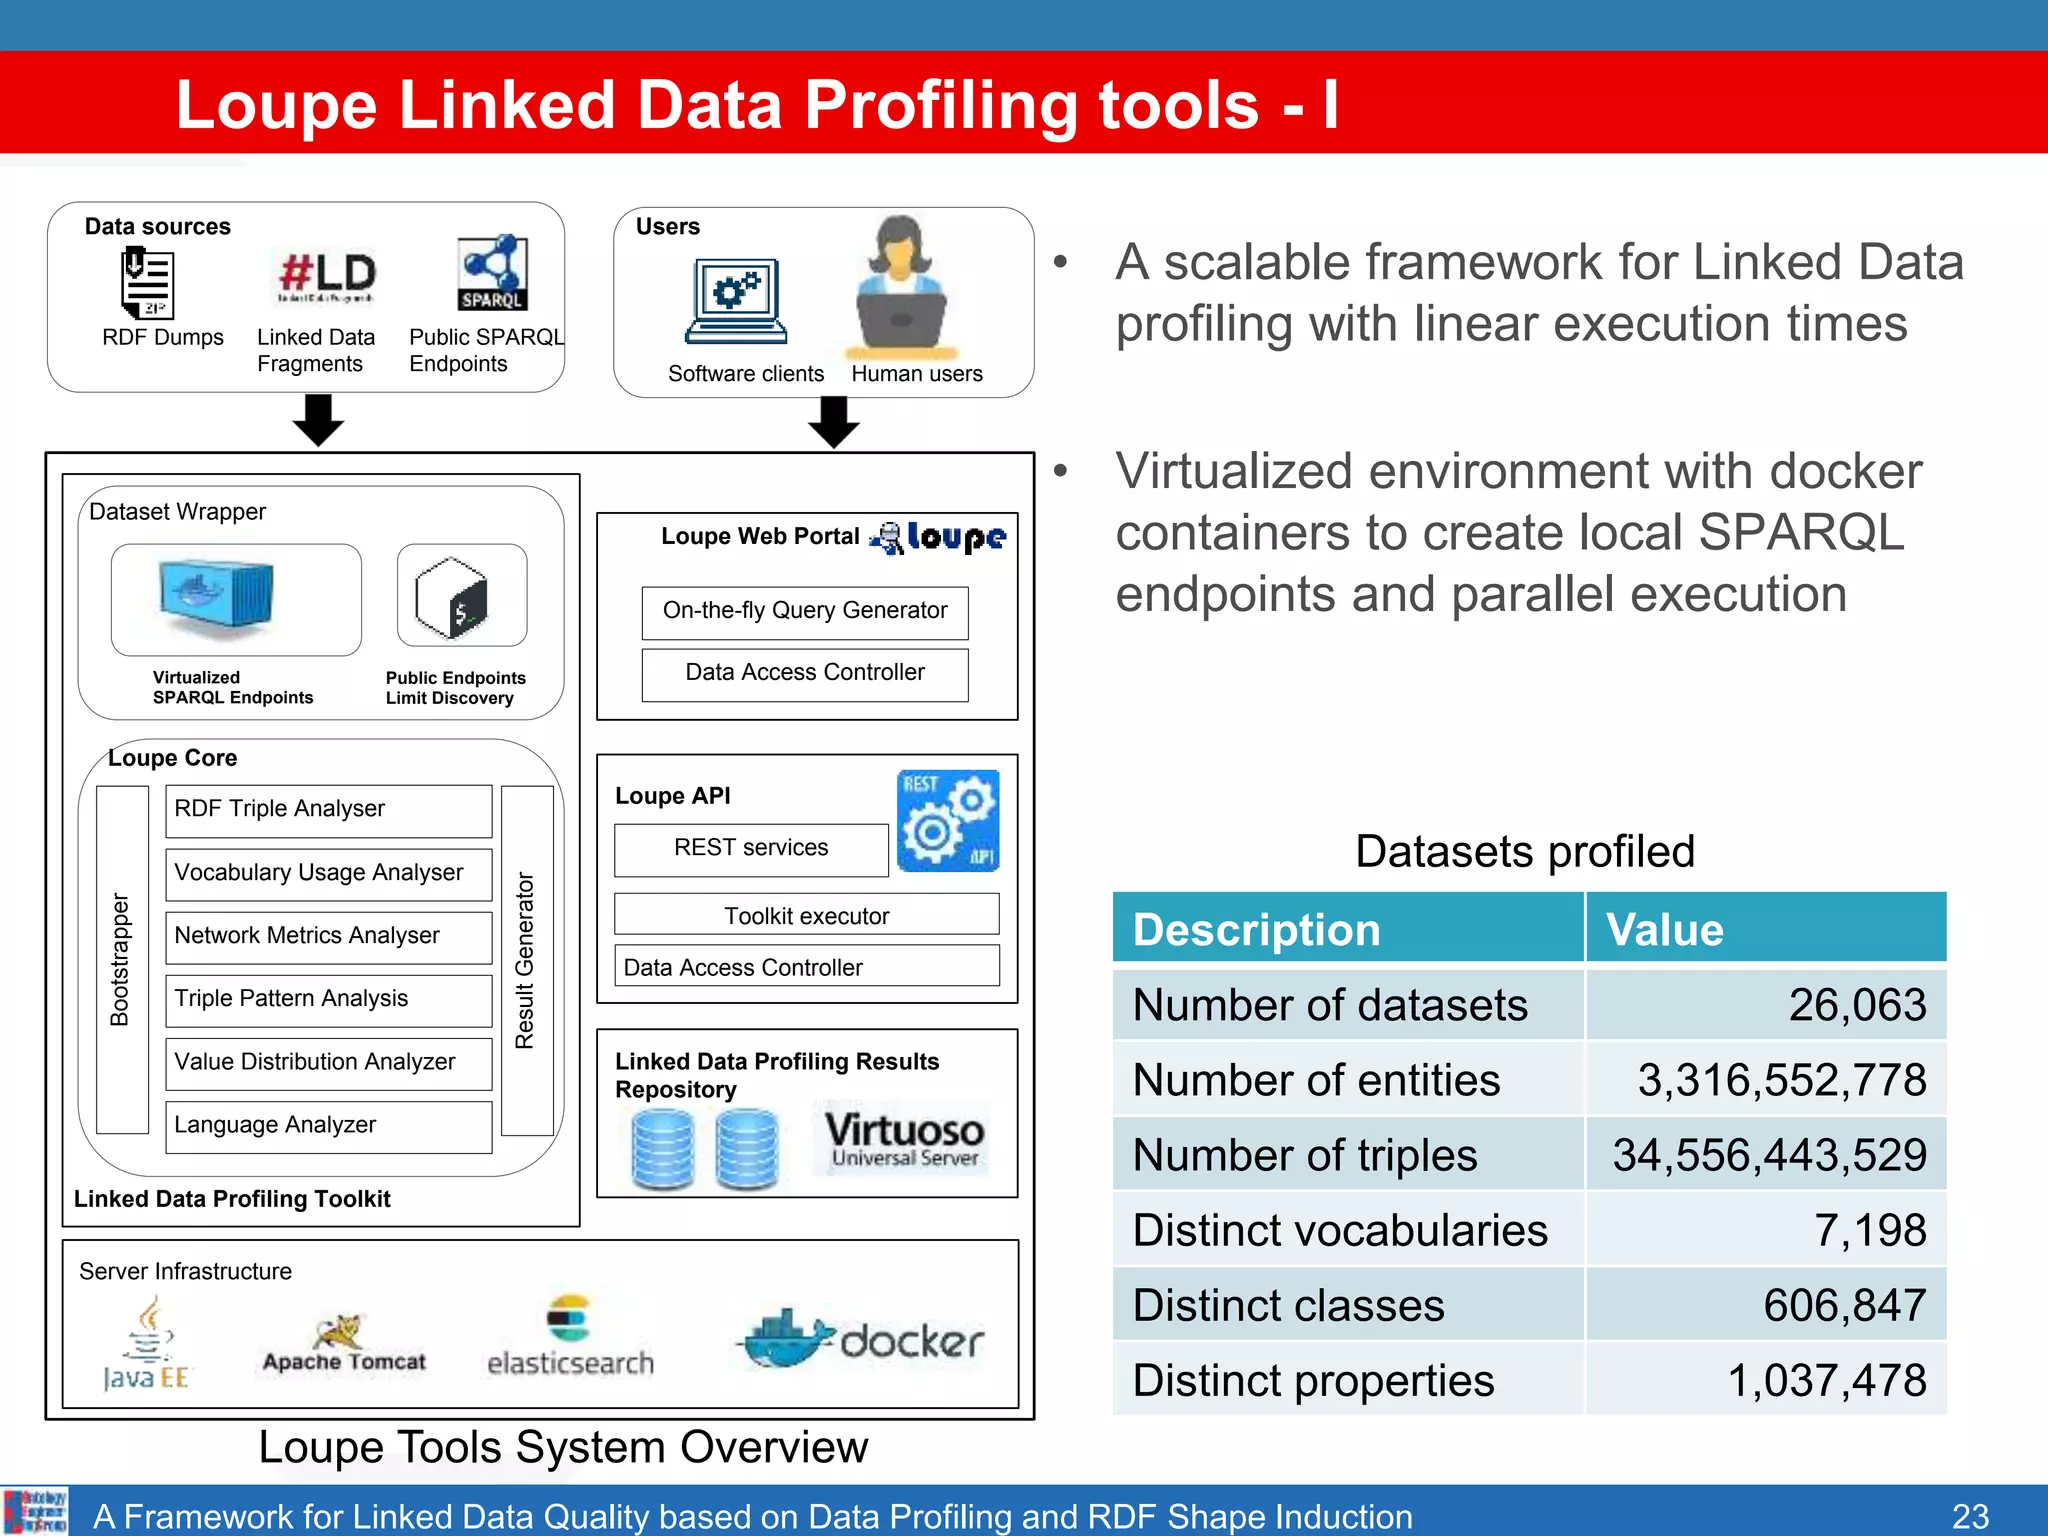Click the docker whale logo

[862, 1338]
